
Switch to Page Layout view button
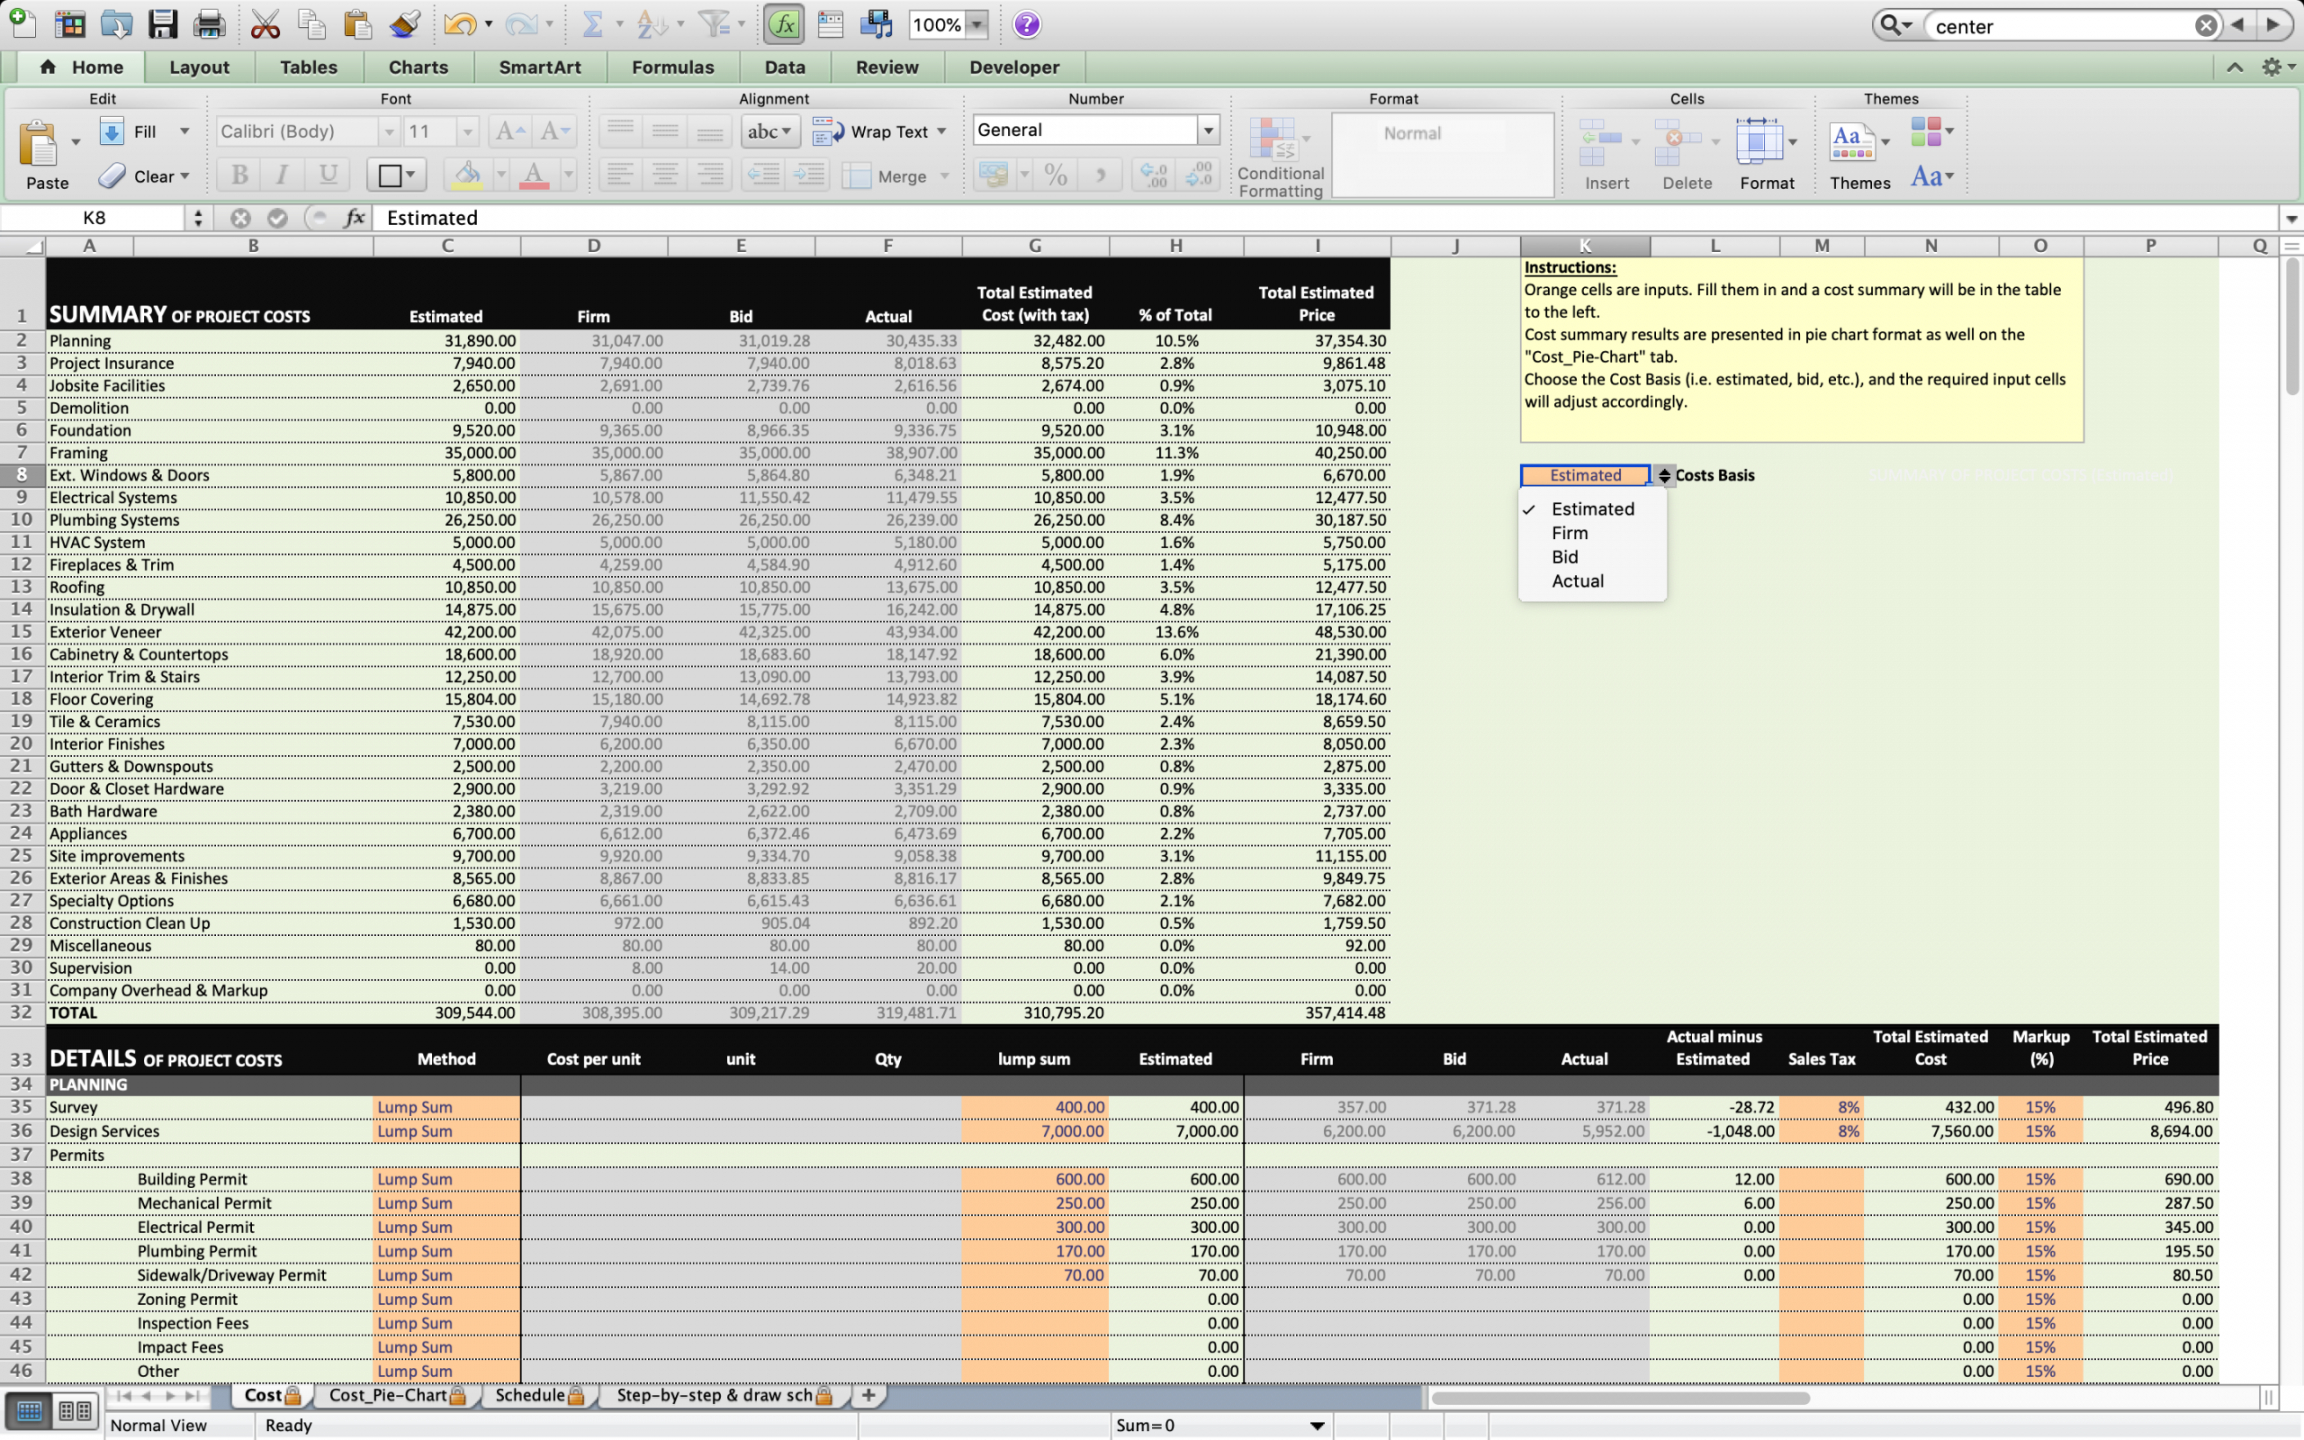[75, 1411]
